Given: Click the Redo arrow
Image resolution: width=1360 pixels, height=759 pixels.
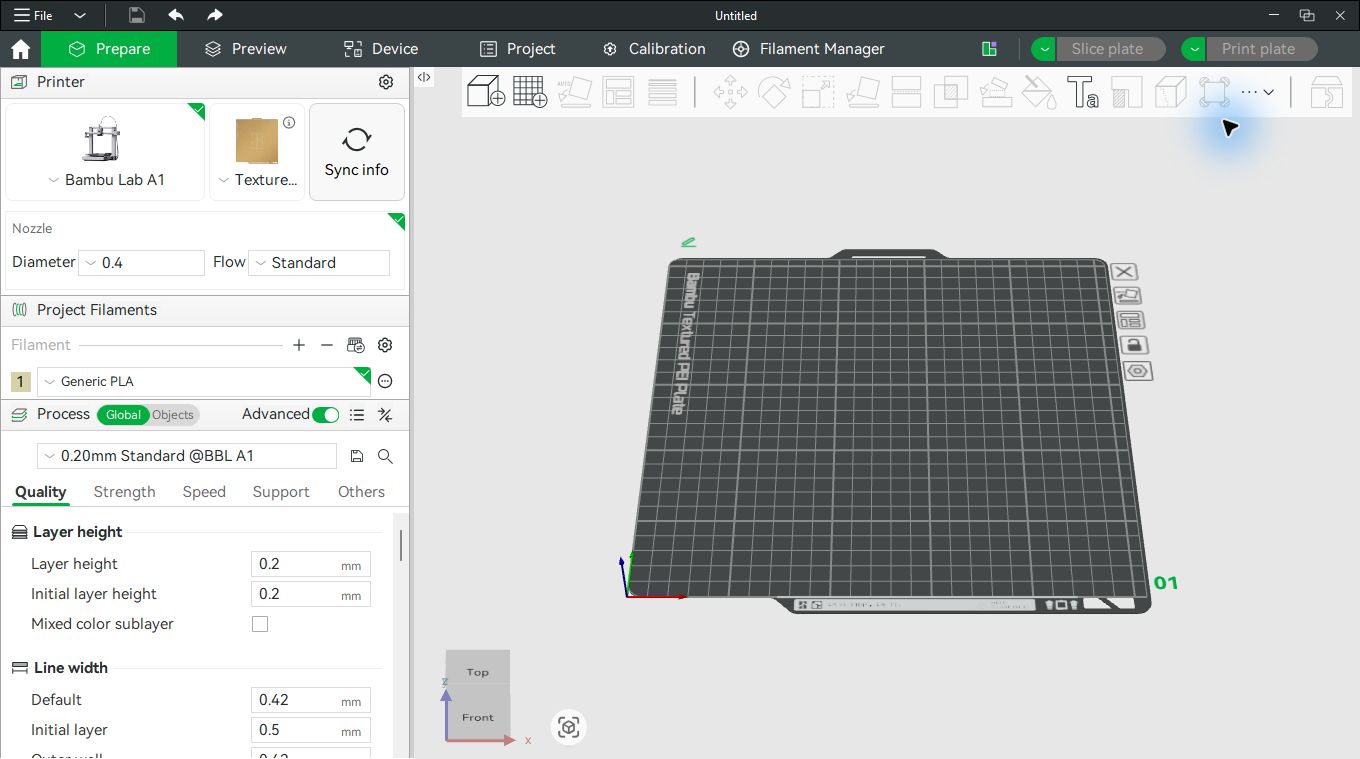Looking at the screenshot, I should point(214,15).
